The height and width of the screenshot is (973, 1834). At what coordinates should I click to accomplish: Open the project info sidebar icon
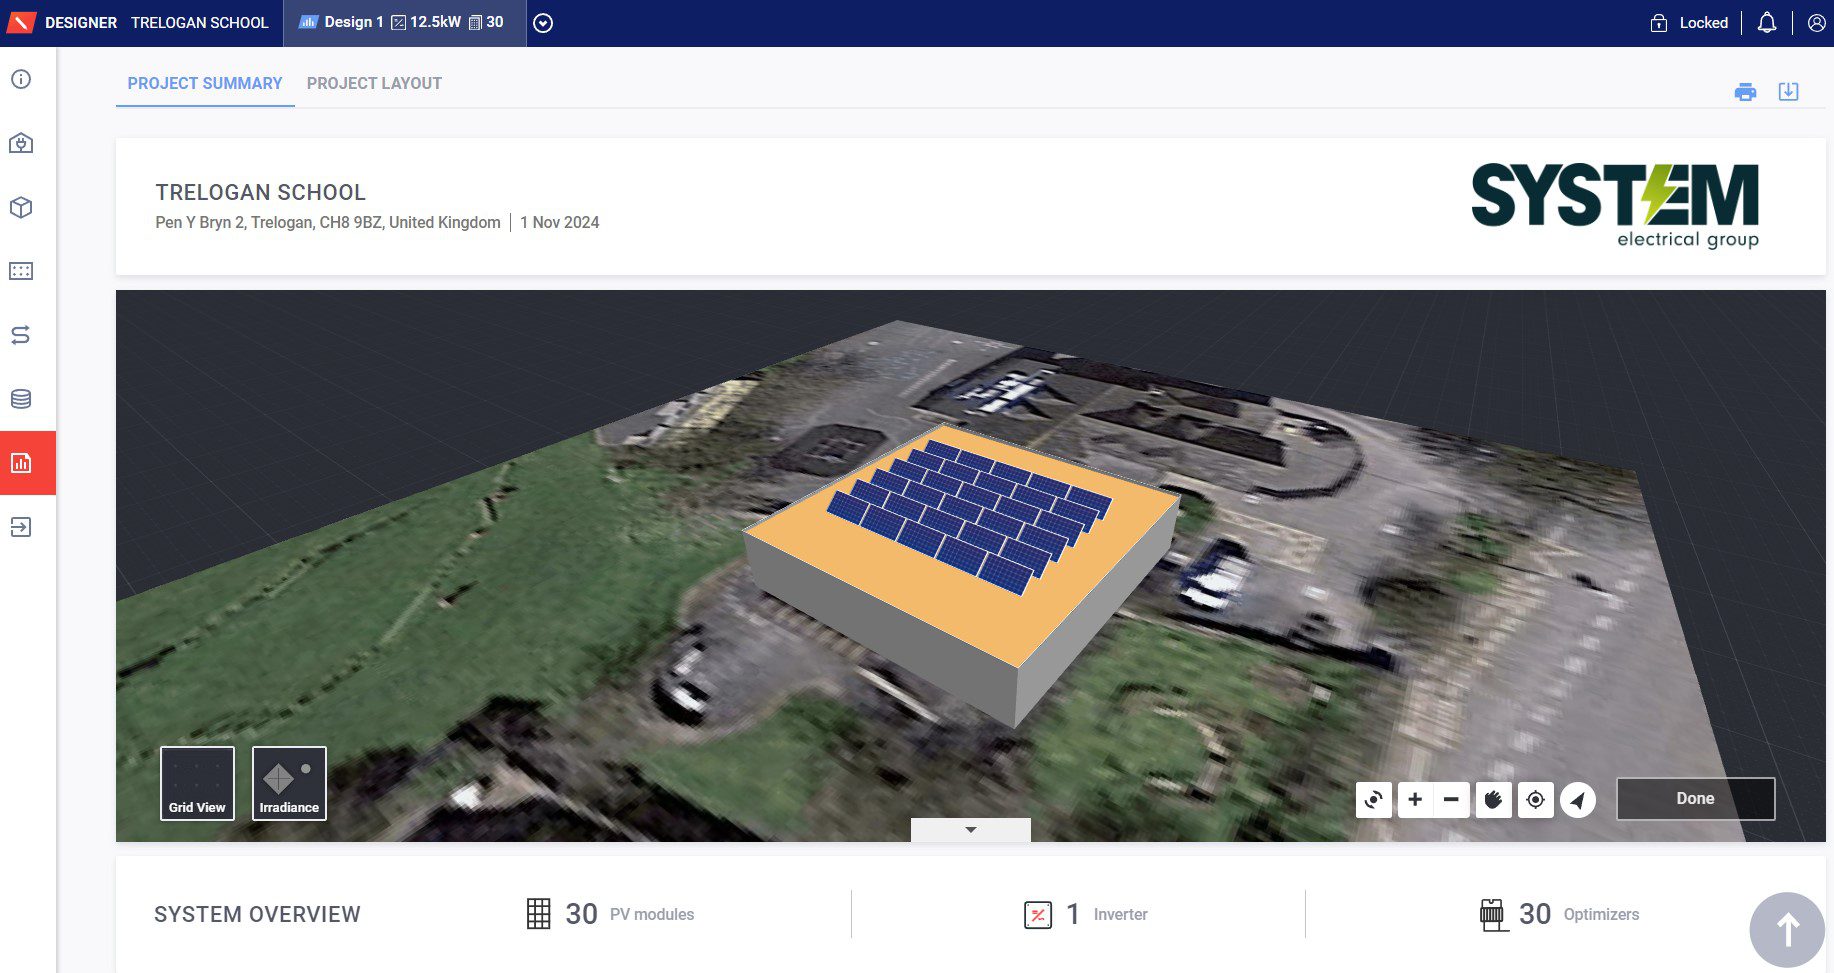21,79
